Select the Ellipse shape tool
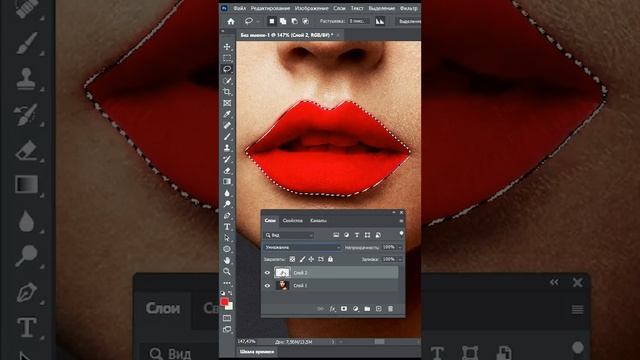The width and height of the screenshot is (640, 360). [227, 249]
